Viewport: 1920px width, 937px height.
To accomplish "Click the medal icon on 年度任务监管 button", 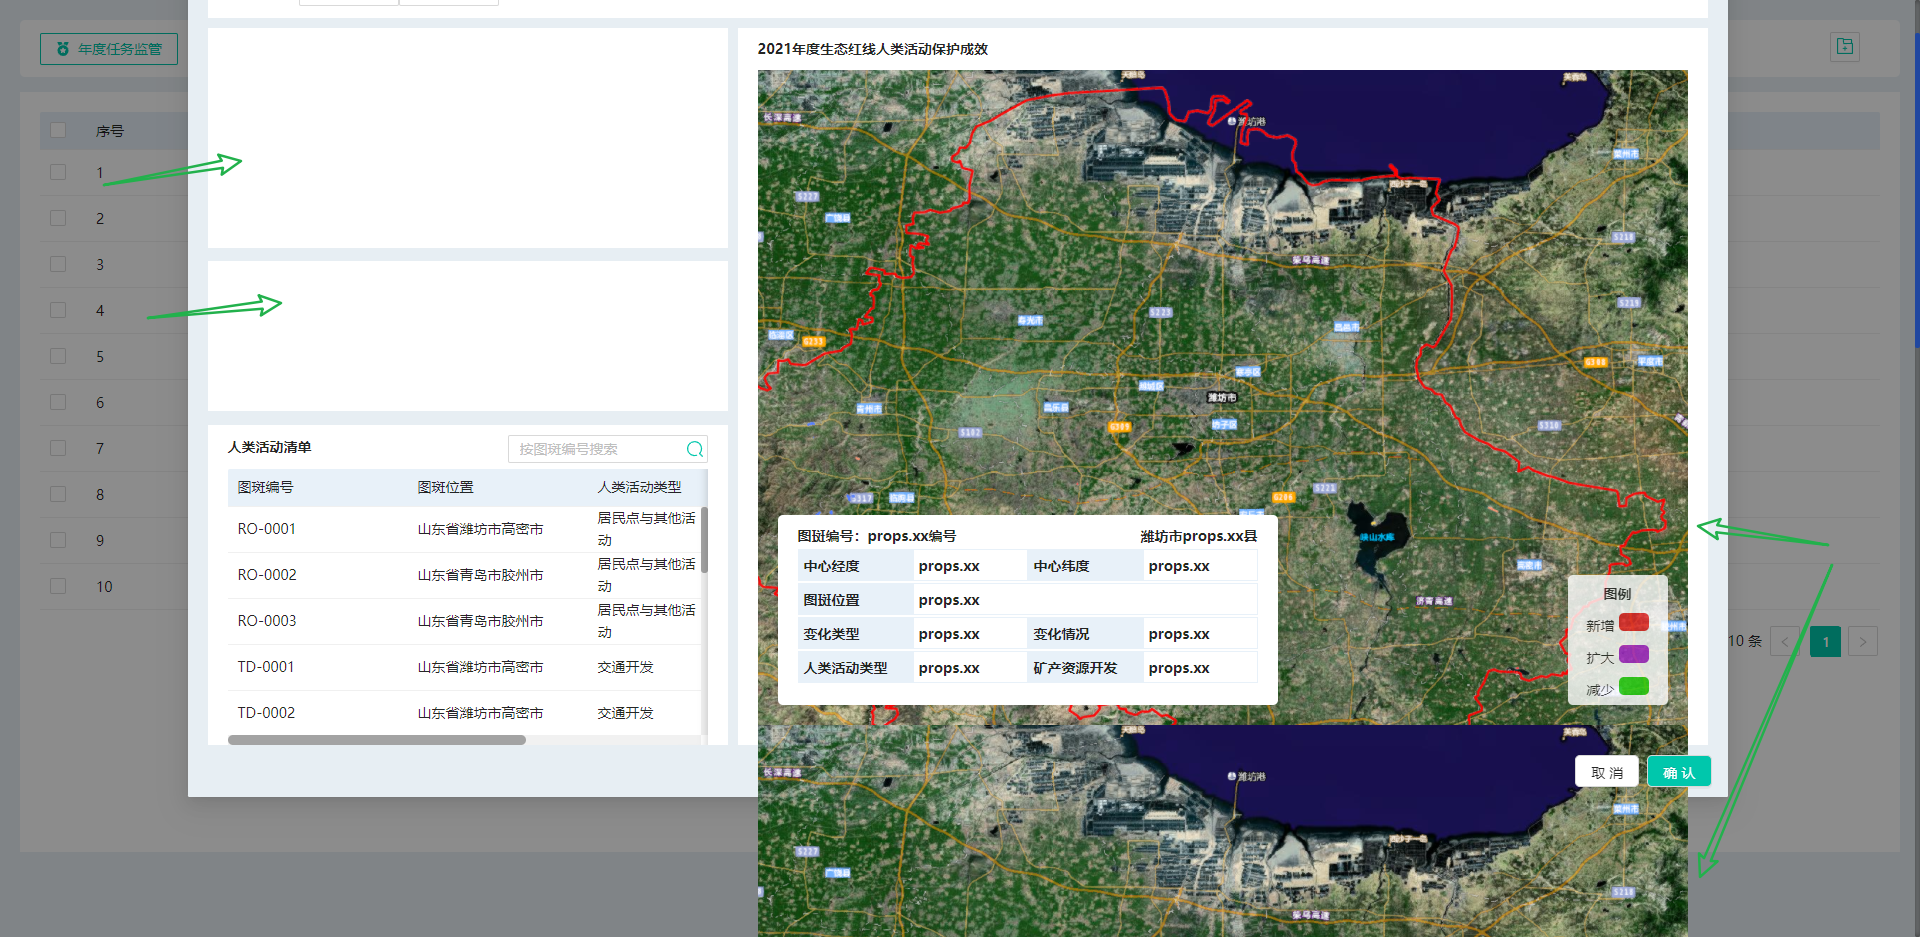I will coord(63,49).
